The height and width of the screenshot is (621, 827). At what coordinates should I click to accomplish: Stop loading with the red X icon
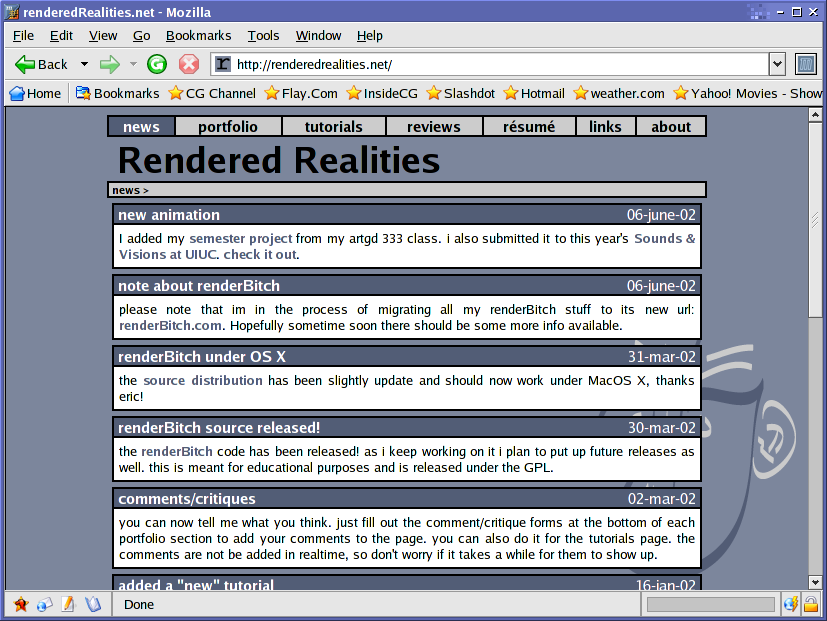pos(189,64)
